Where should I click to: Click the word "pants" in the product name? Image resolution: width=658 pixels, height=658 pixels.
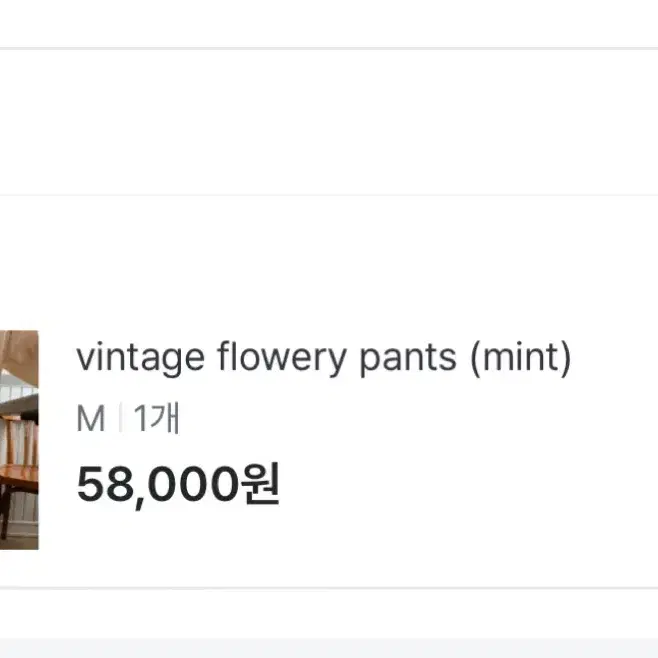(x=408, y=359)
